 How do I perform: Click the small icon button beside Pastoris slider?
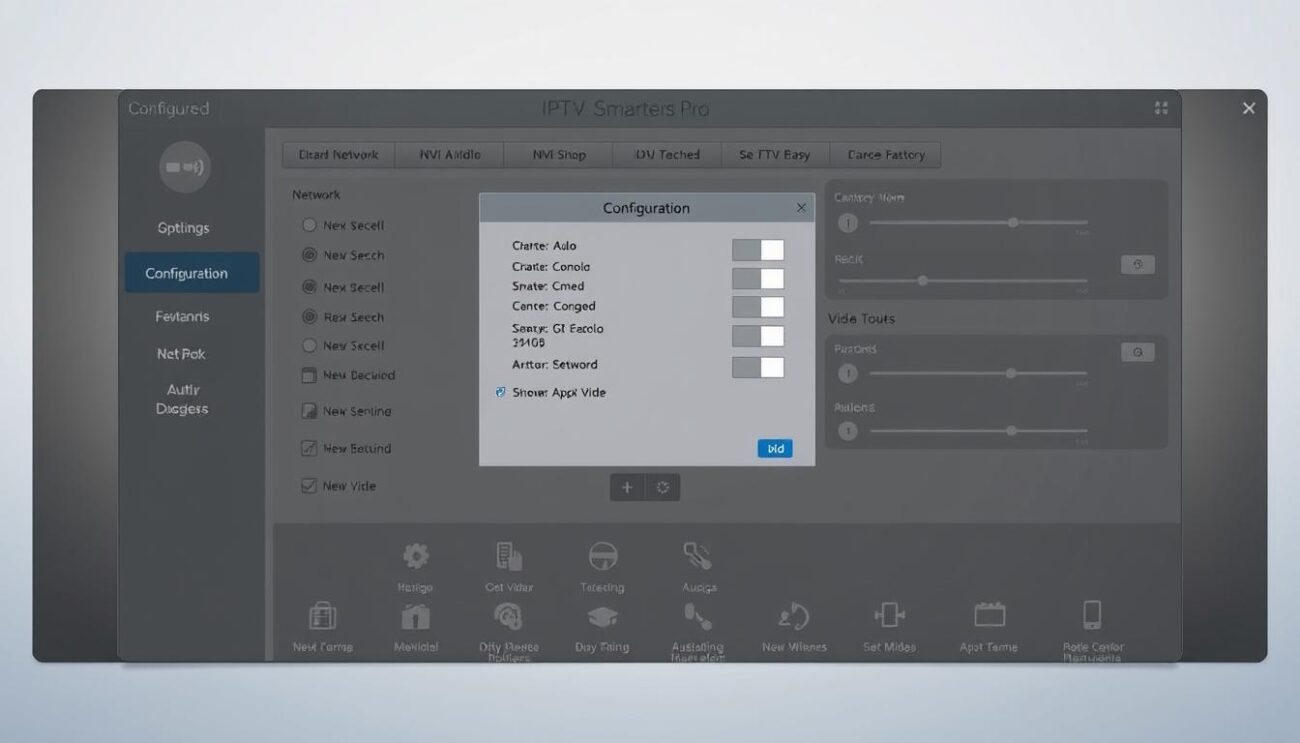coord(1137,352)
